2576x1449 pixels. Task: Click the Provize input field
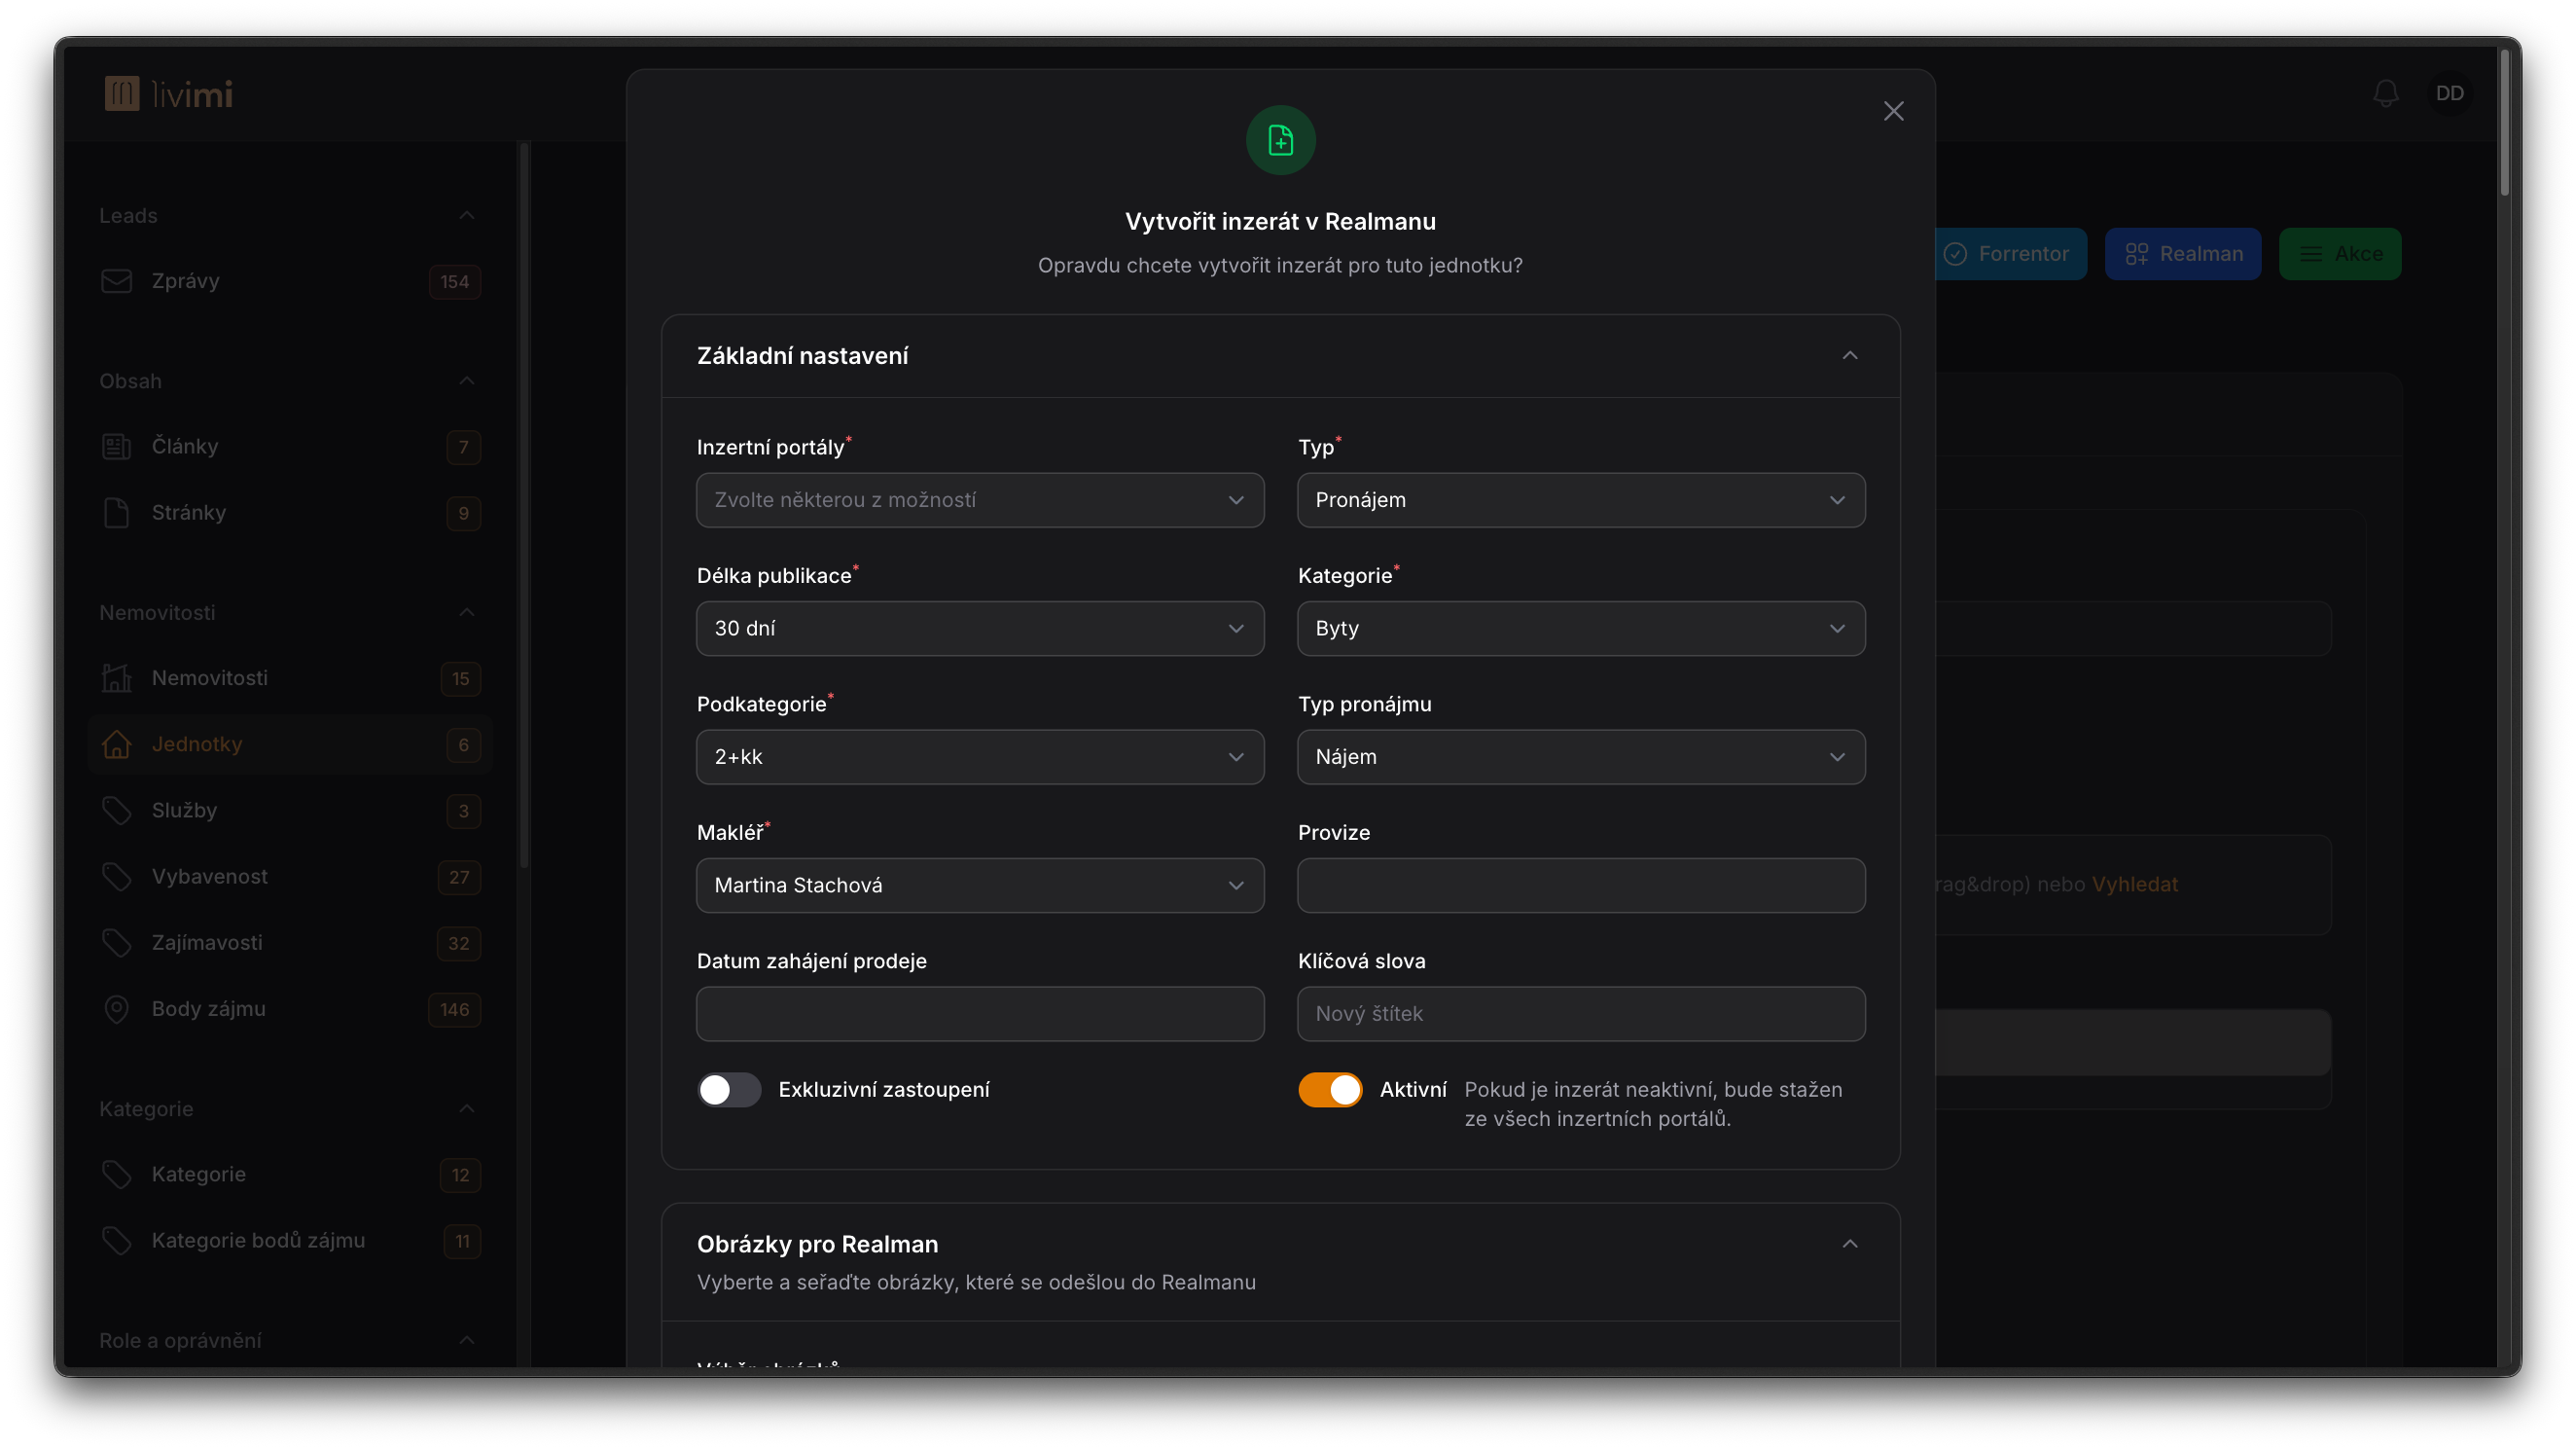pos(1581,885)
